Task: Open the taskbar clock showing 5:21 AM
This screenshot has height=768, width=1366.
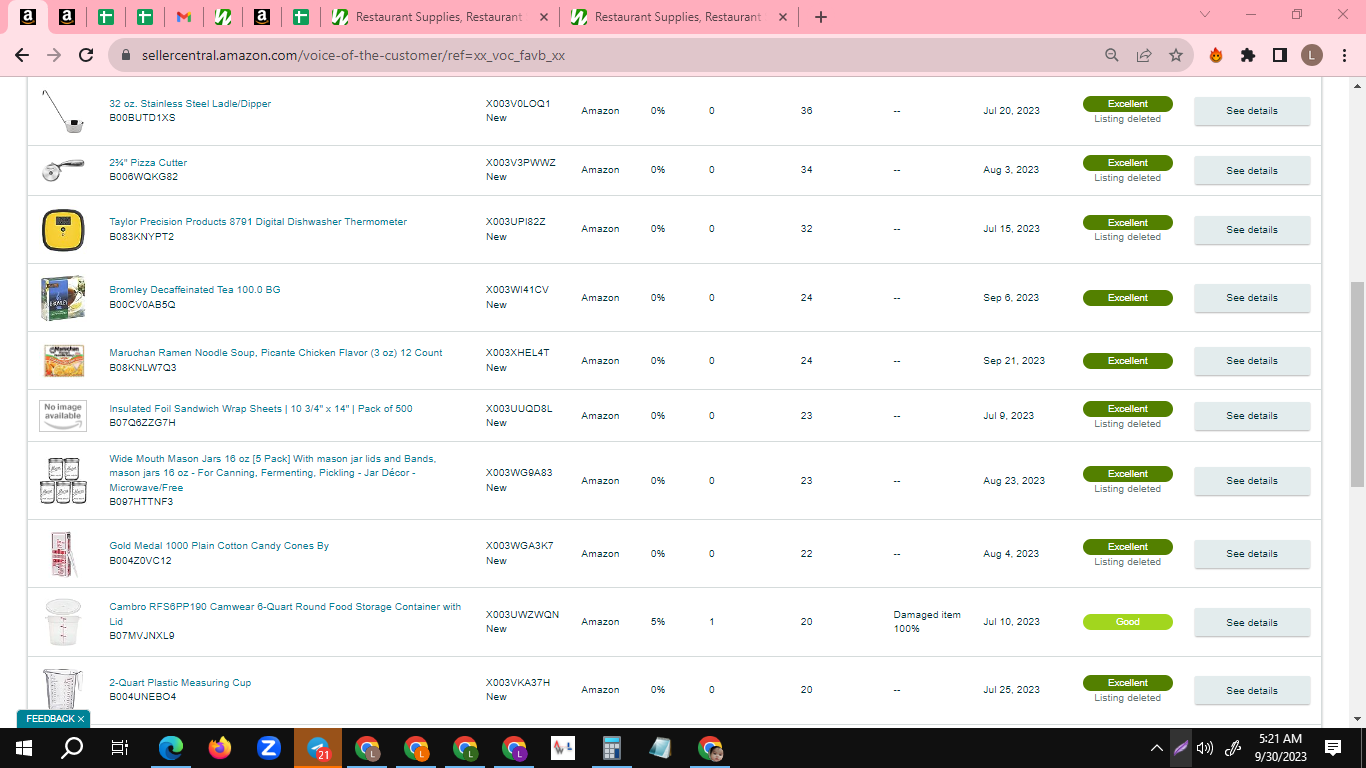Action: 1280,748
